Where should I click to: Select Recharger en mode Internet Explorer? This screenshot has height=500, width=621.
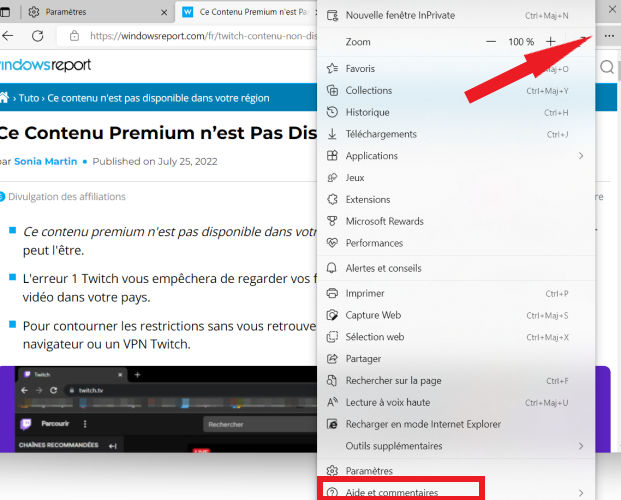455,424
